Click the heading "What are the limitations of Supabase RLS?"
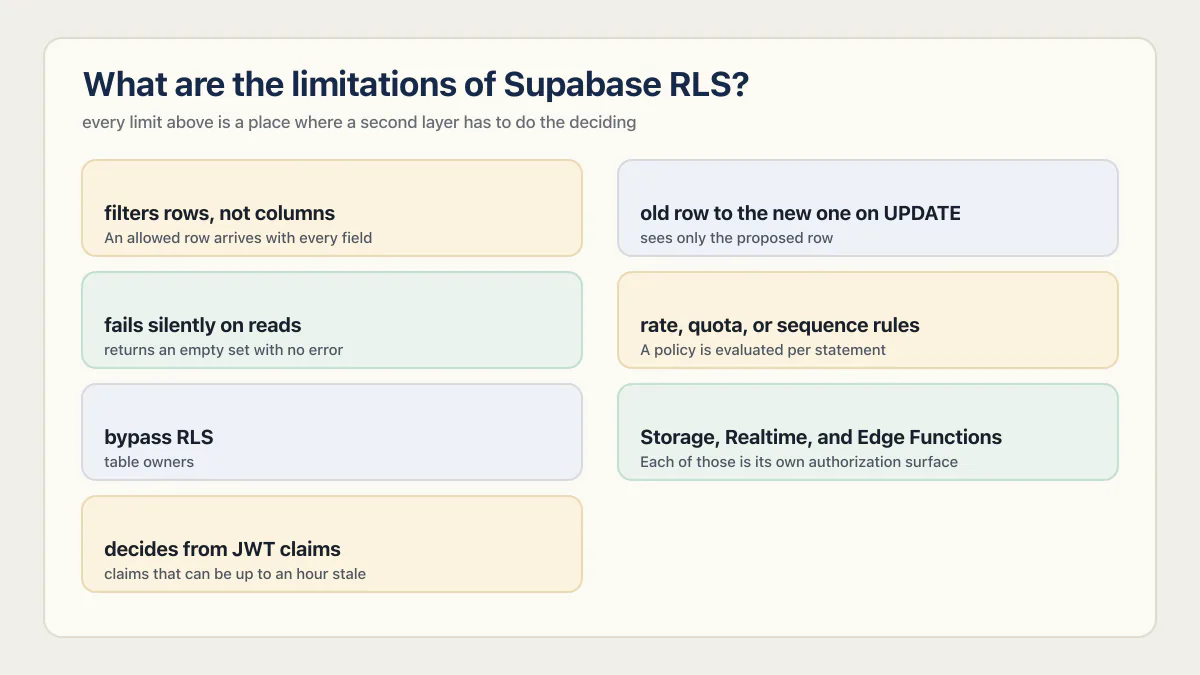 pyautogui.click(x=415, y=85)
